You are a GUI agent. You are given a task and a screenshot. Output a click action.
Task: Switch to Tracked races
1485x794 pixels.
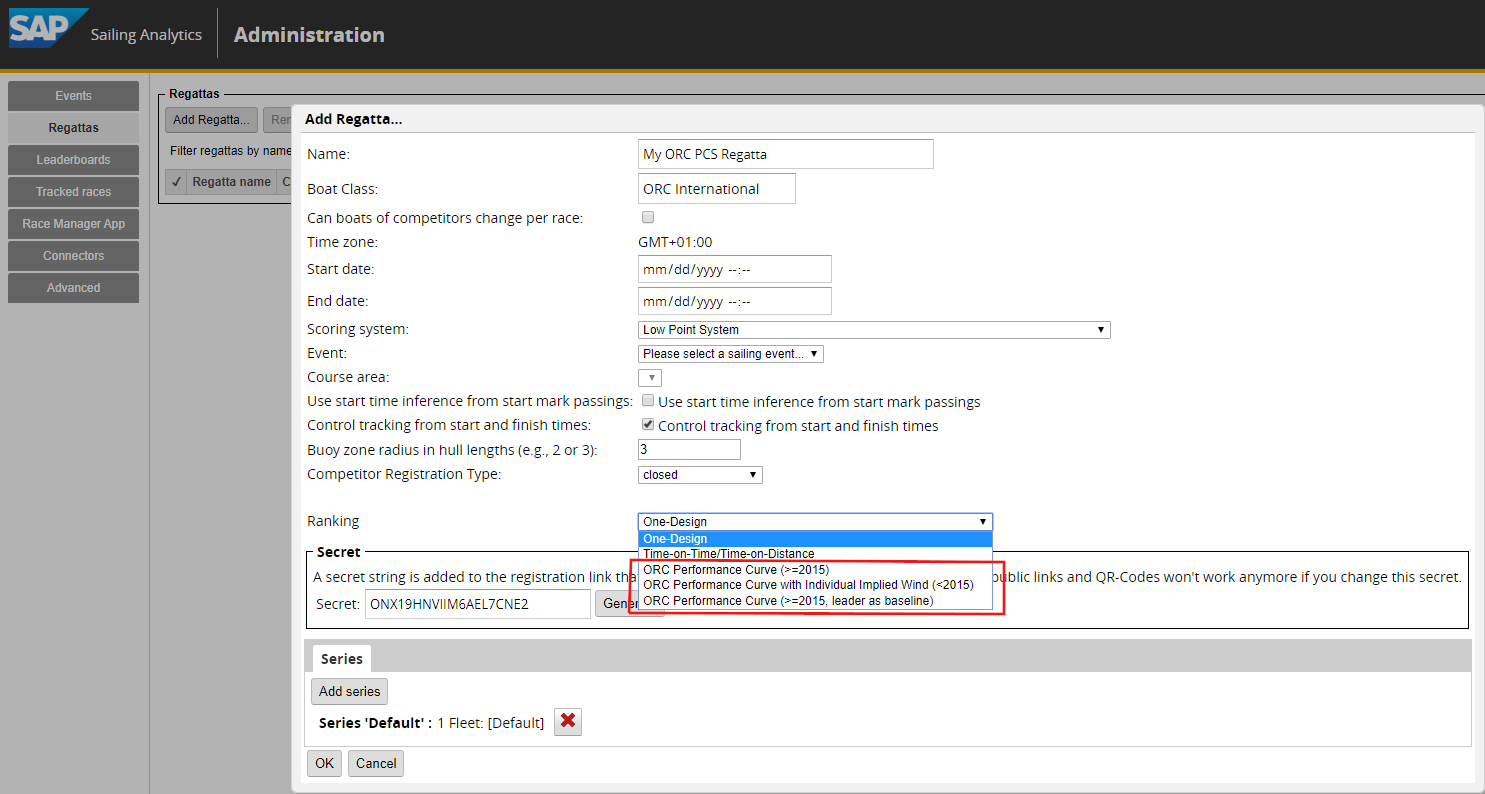click(73, 192)
